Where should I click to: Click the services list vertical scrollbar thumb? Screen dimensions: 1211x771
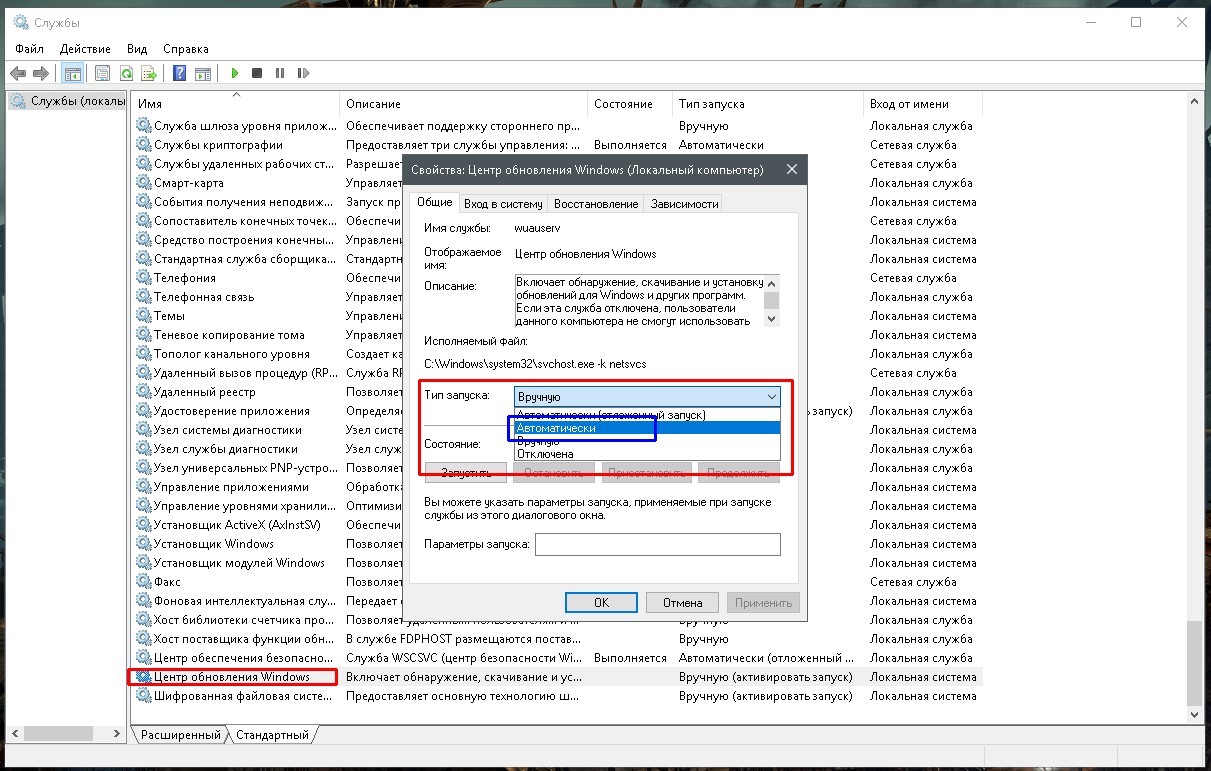1193,664
